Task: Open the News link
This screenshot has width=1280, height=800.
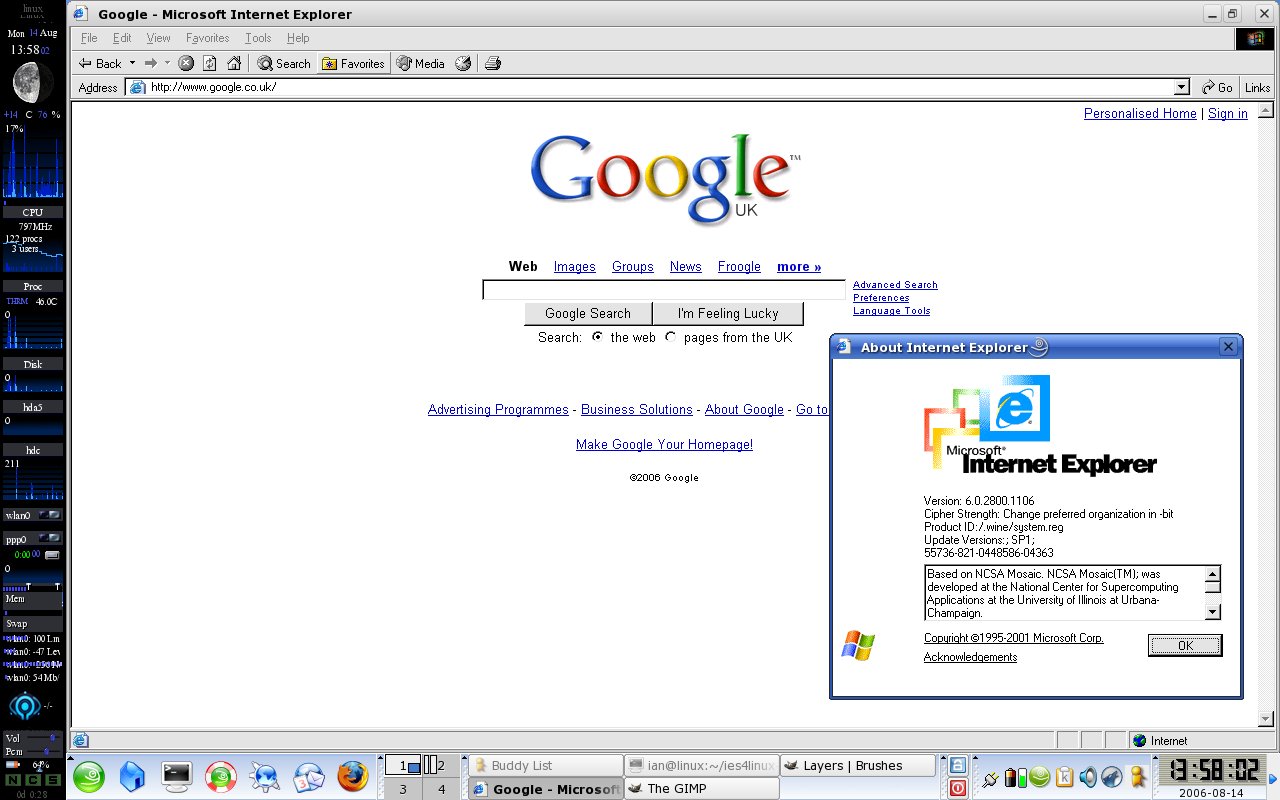Action: pos(685,267)
